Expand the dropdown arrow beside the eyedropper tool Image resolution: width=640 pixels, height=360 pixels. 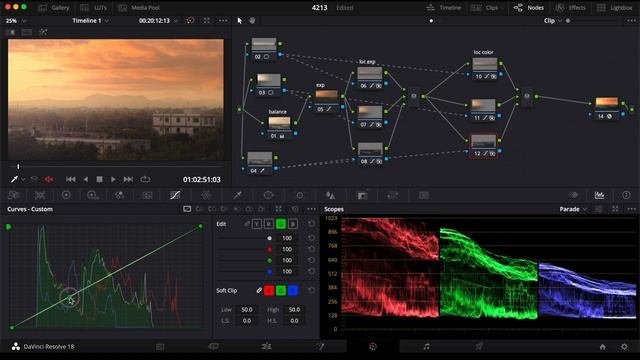pos(23,179)
